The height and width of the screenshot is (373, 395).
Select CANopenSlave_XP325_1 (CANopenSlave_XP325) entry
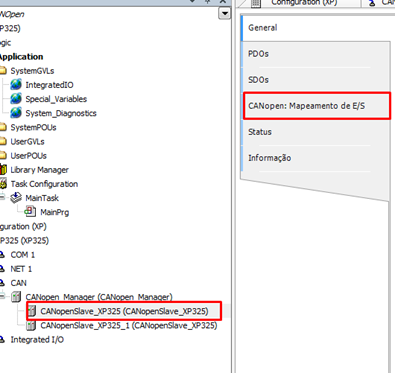coord(129,325)
